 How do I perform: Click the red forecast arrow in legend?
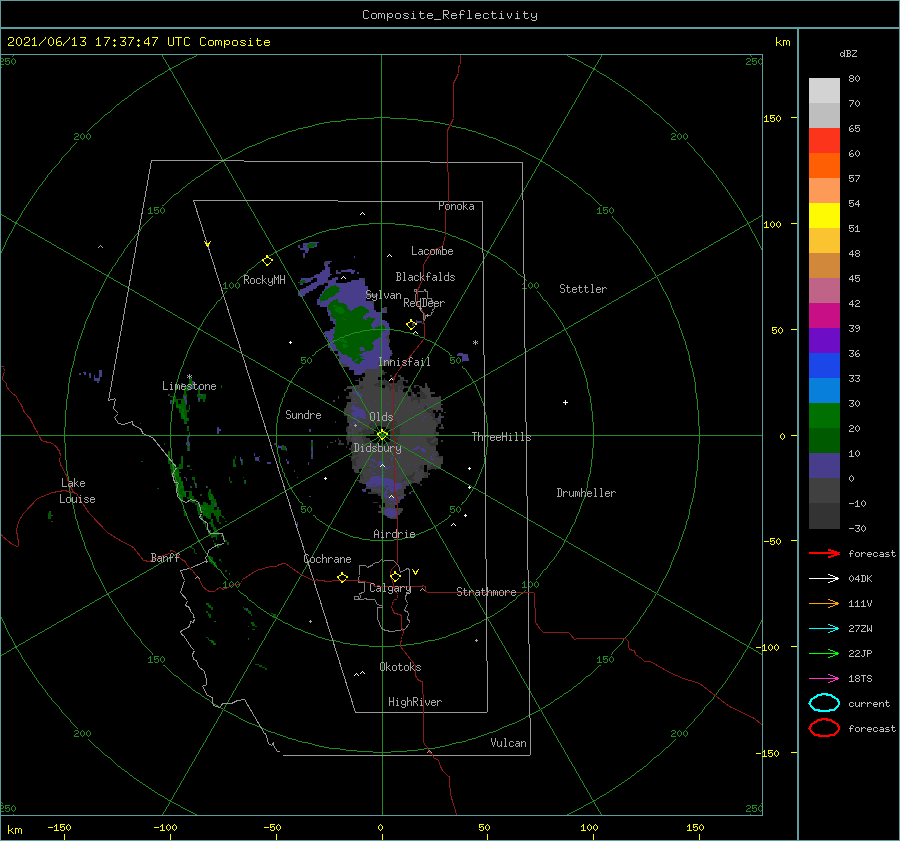coord(824,553)
